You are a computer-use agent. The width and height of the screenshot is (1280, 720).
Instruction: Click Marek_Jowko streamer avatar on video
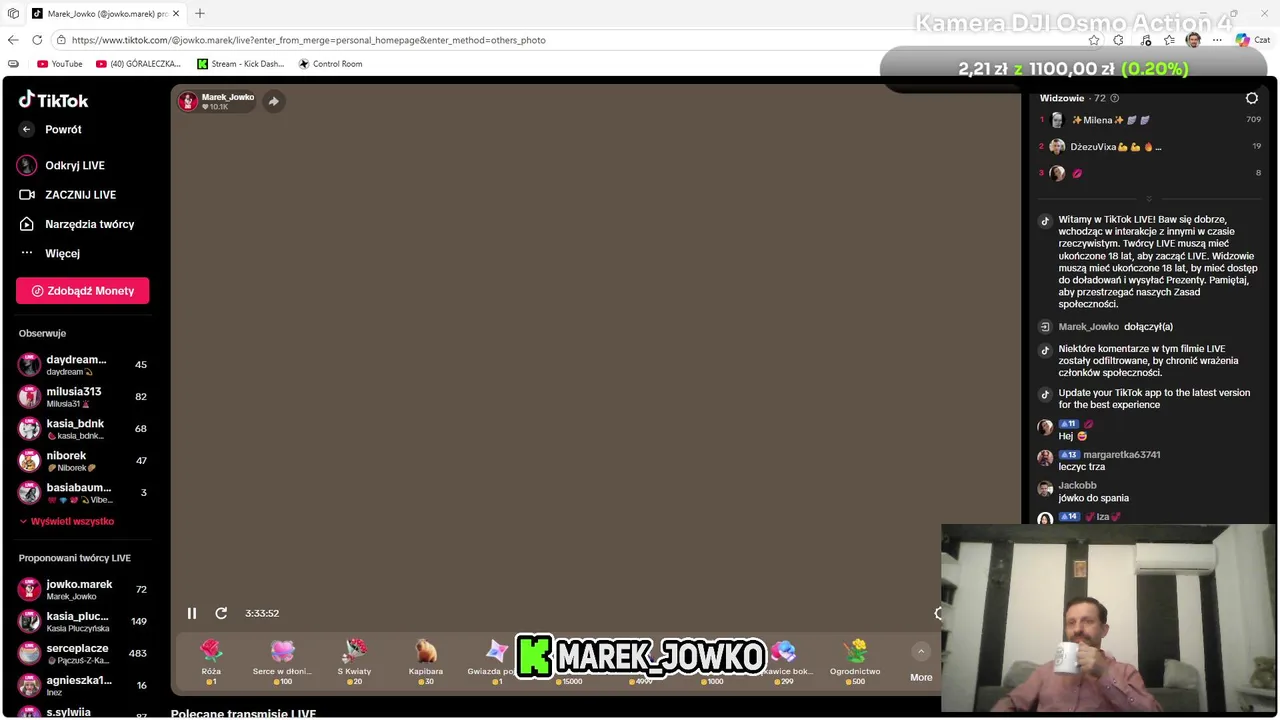188,101
